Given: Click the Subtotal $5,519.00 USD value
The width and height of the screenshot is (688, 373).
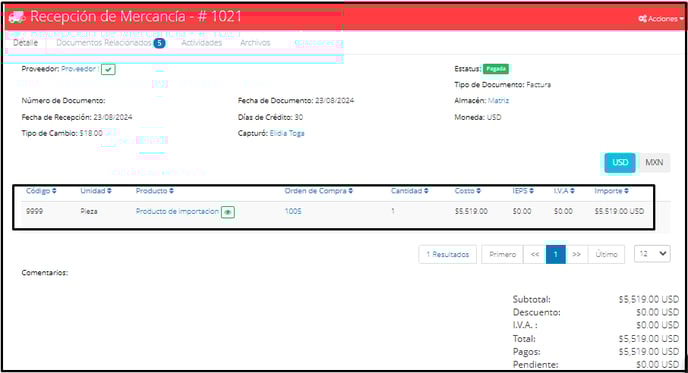Looking at the screenshot, I should click(x=649, y=299).
